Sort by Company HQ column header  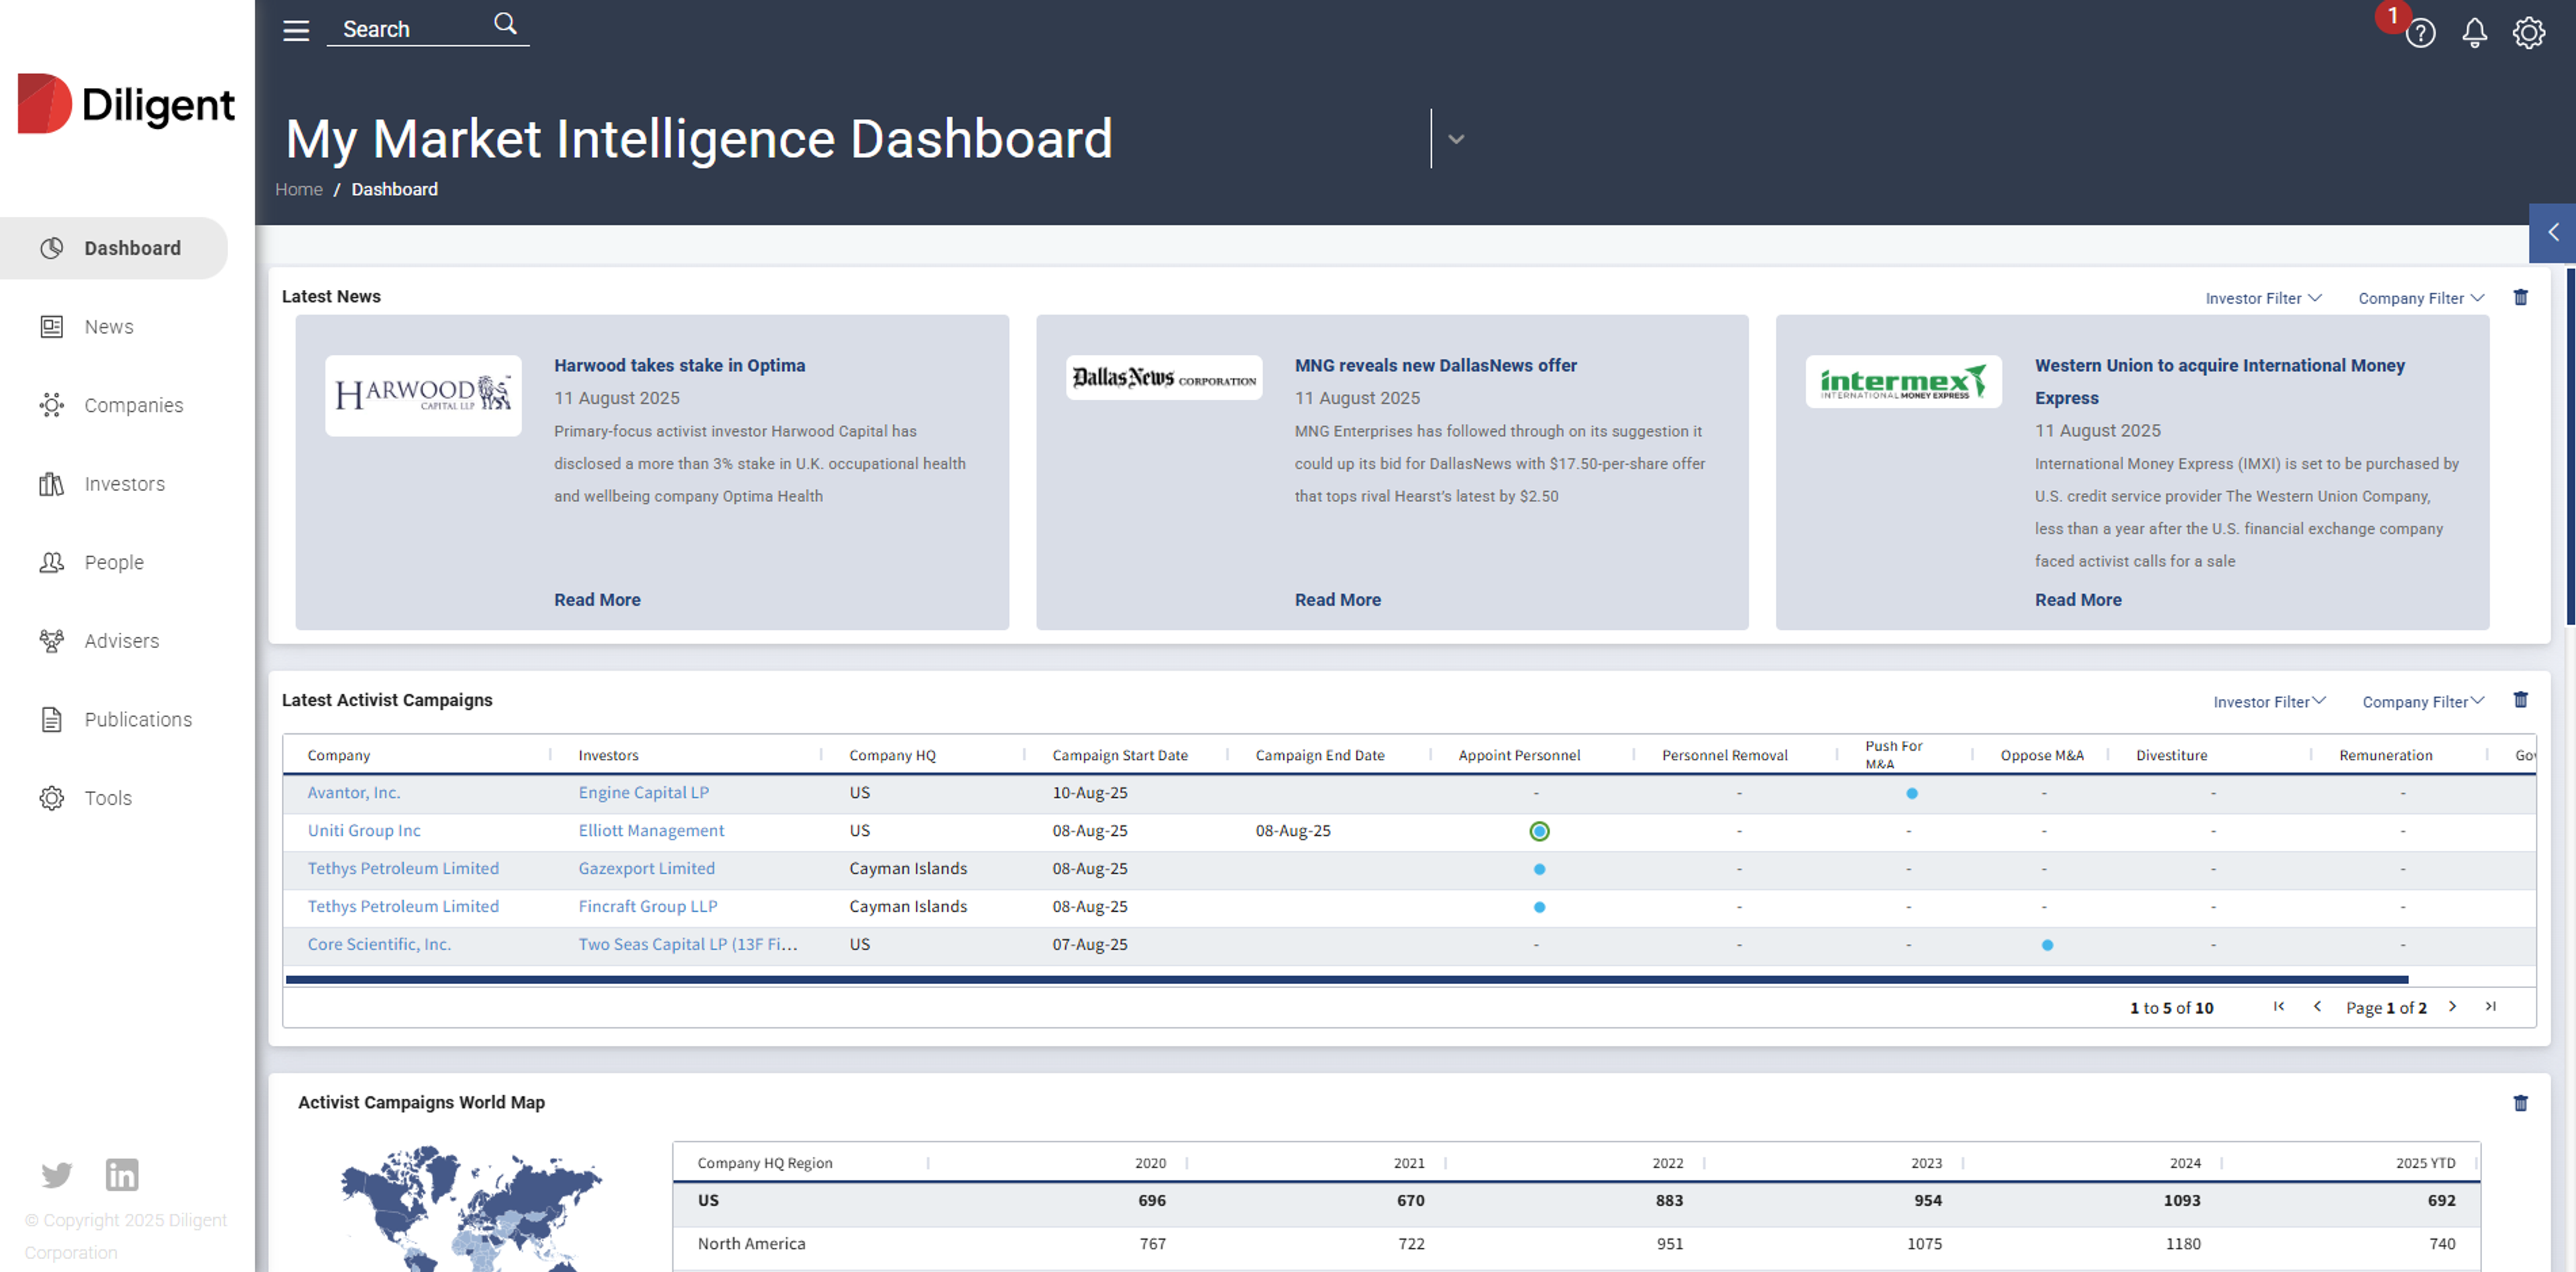click(x=892, y=755)
